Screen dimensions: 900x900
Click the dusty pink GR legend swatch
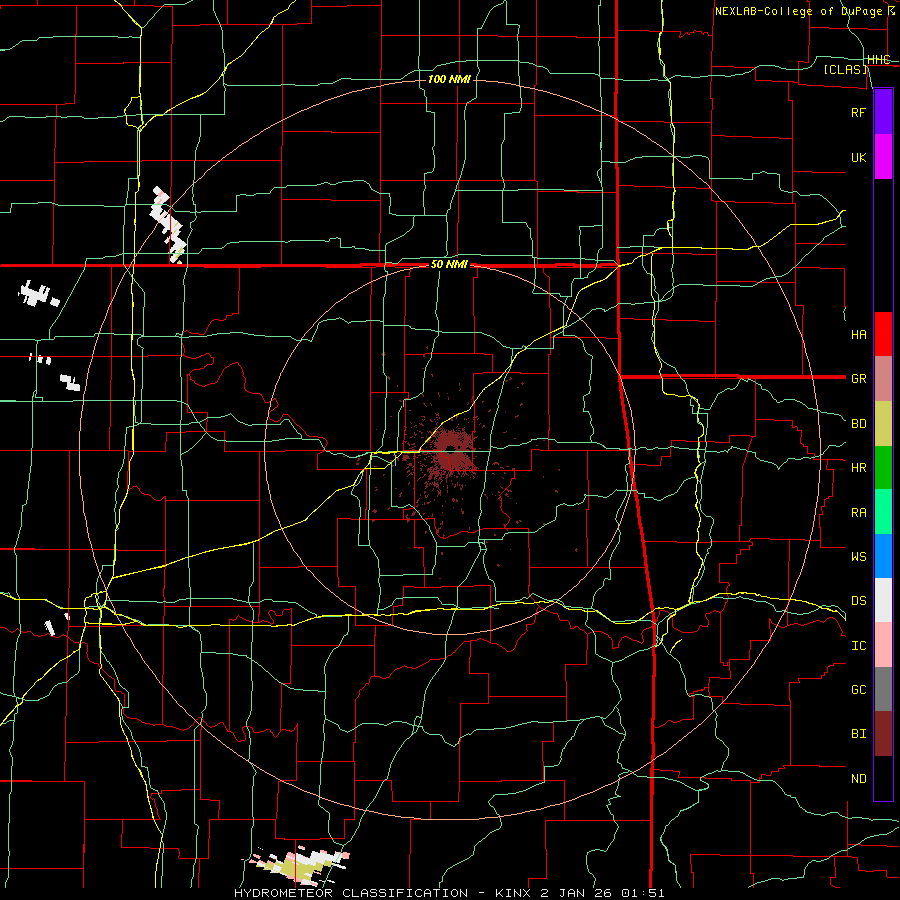[x=883, y=379]
